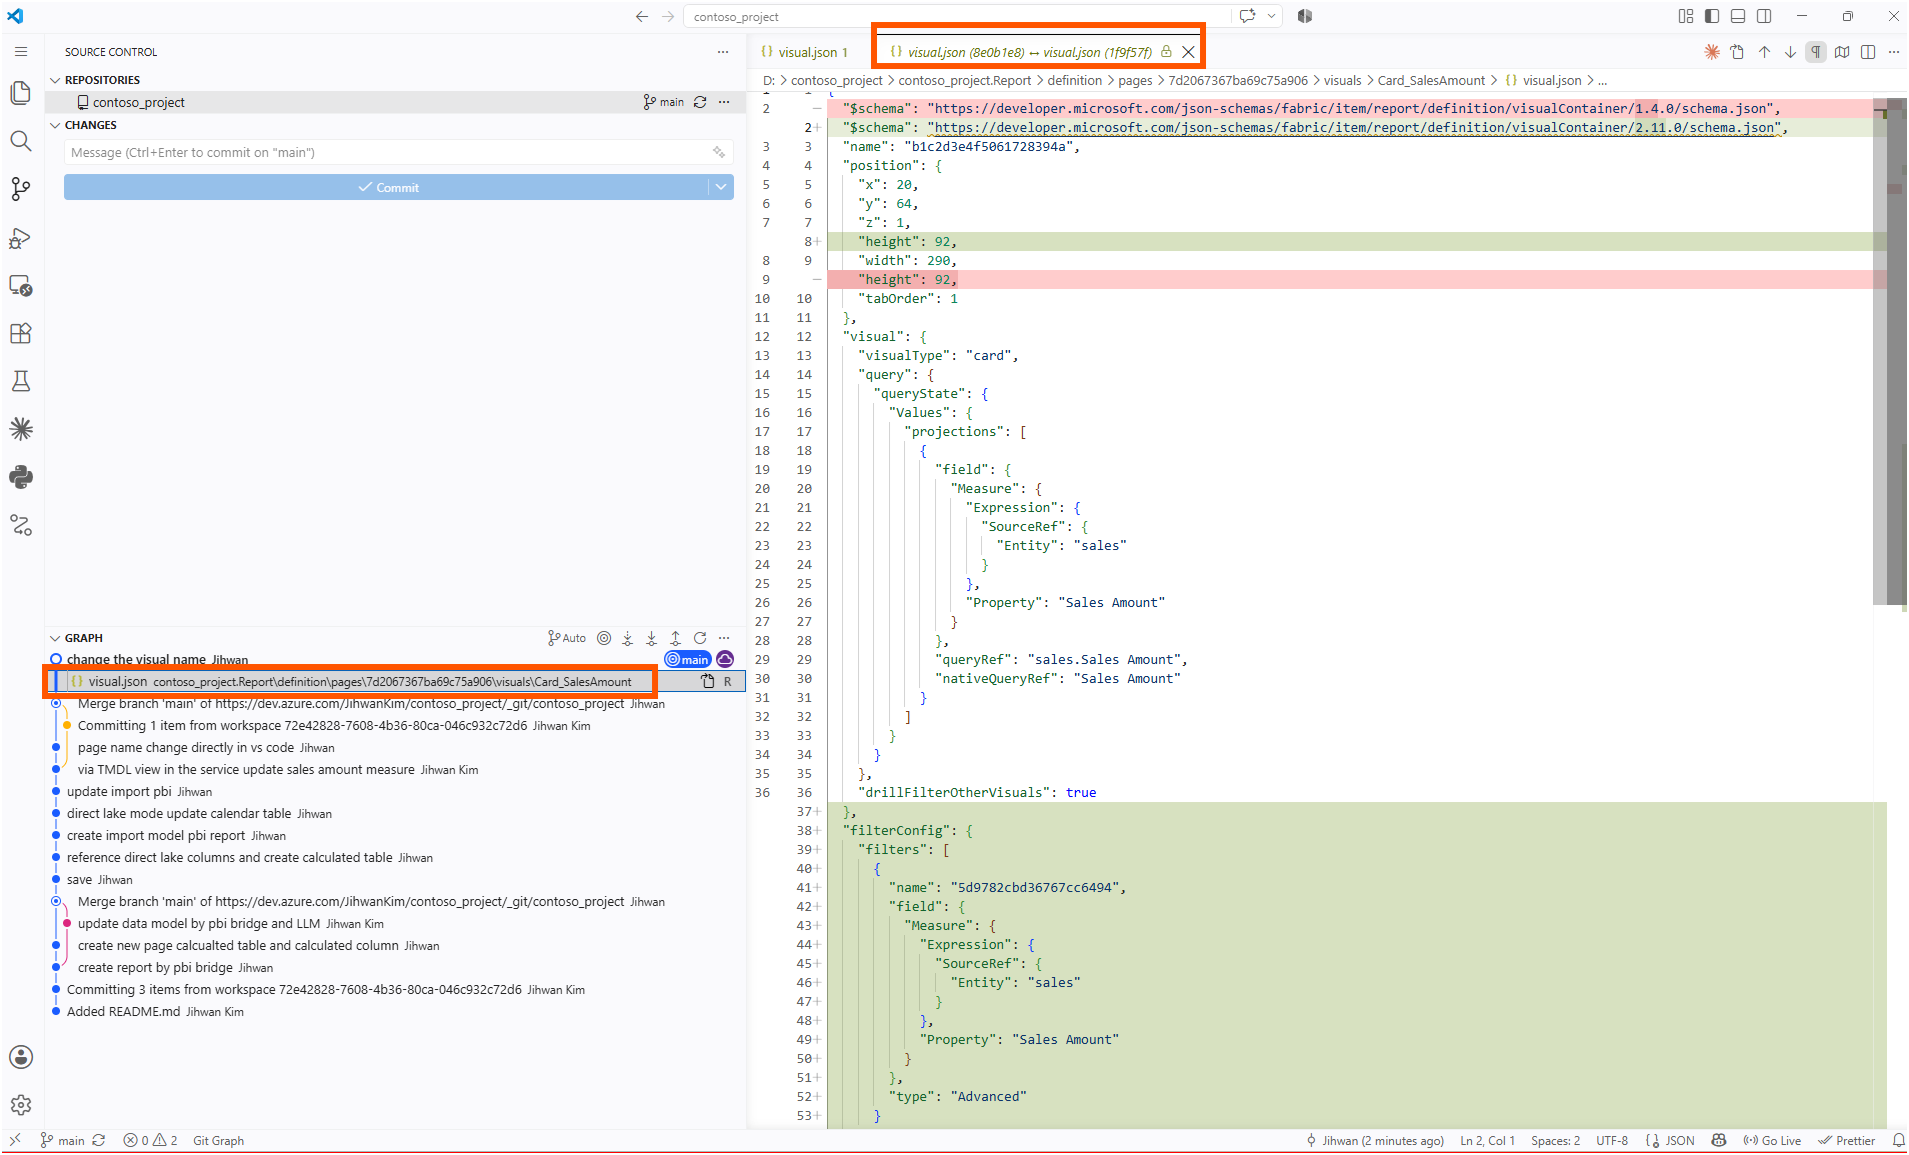Image resolution: width=1909 pixels, height=1155 pixels.
Task: Open the Commit button dropdown arrow
Action: click(721, 187)
